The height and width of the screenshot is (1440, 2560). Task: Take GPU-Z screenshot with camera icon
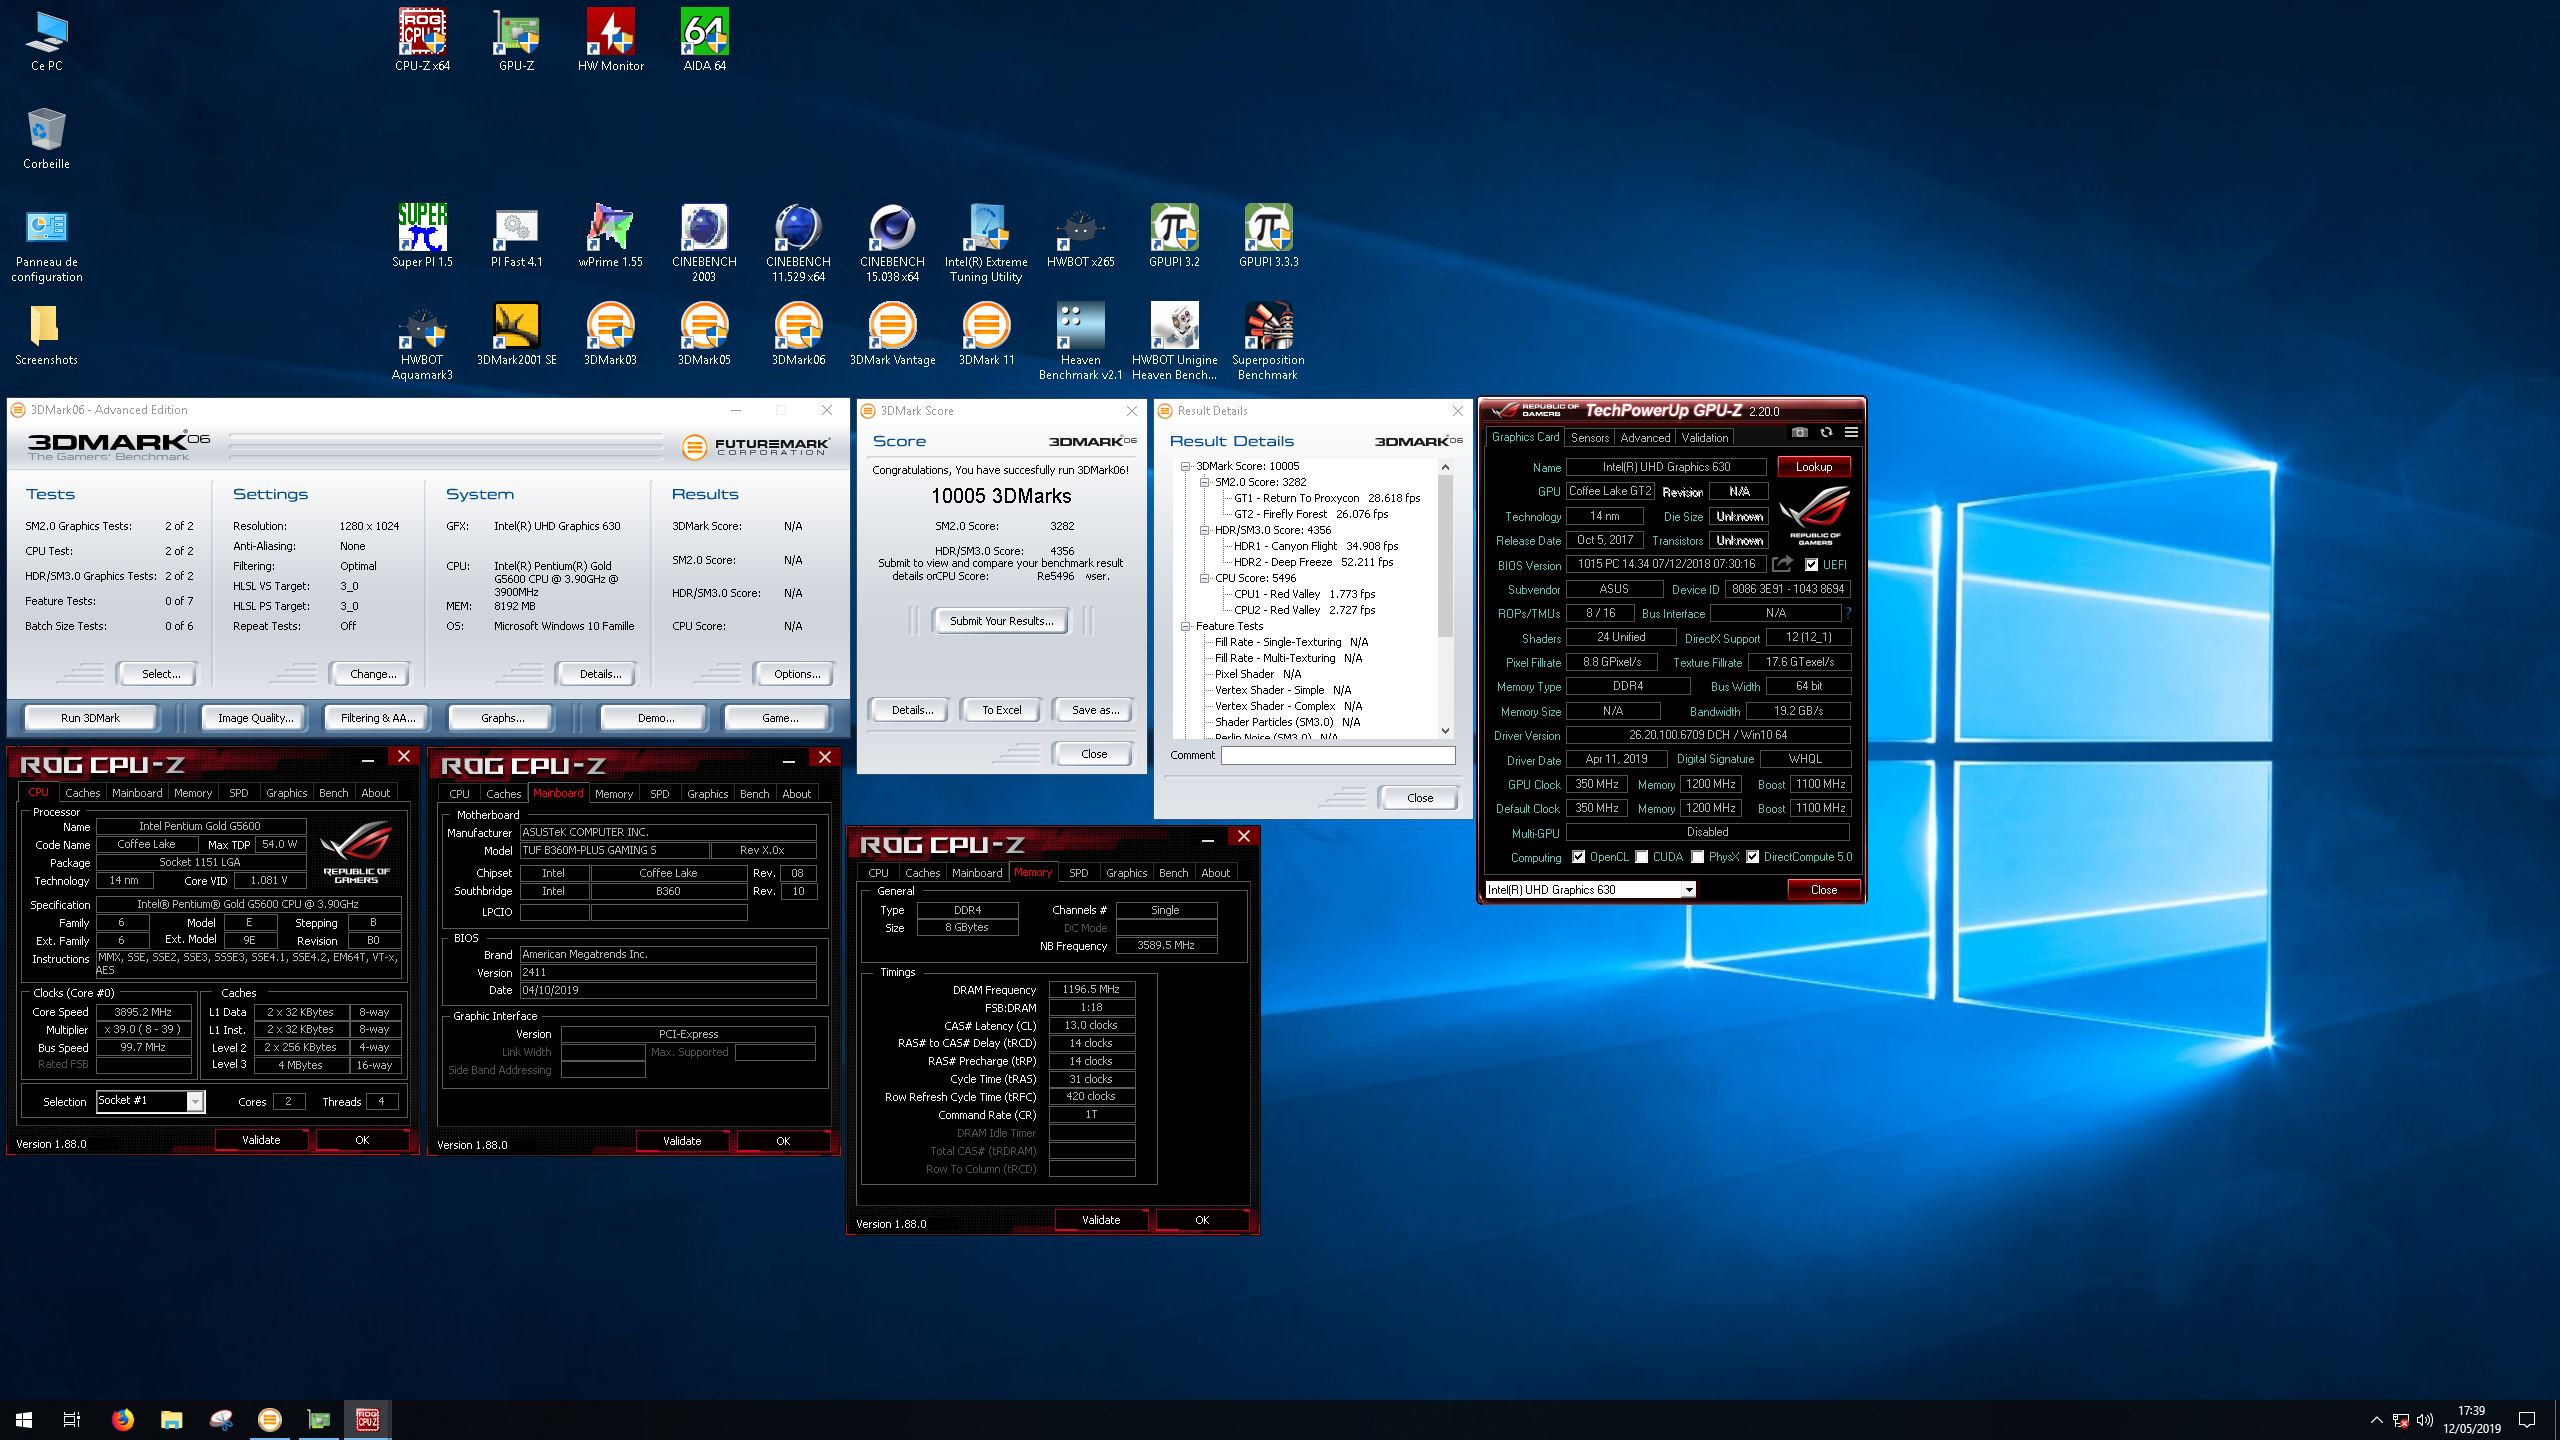[1800, 432]
